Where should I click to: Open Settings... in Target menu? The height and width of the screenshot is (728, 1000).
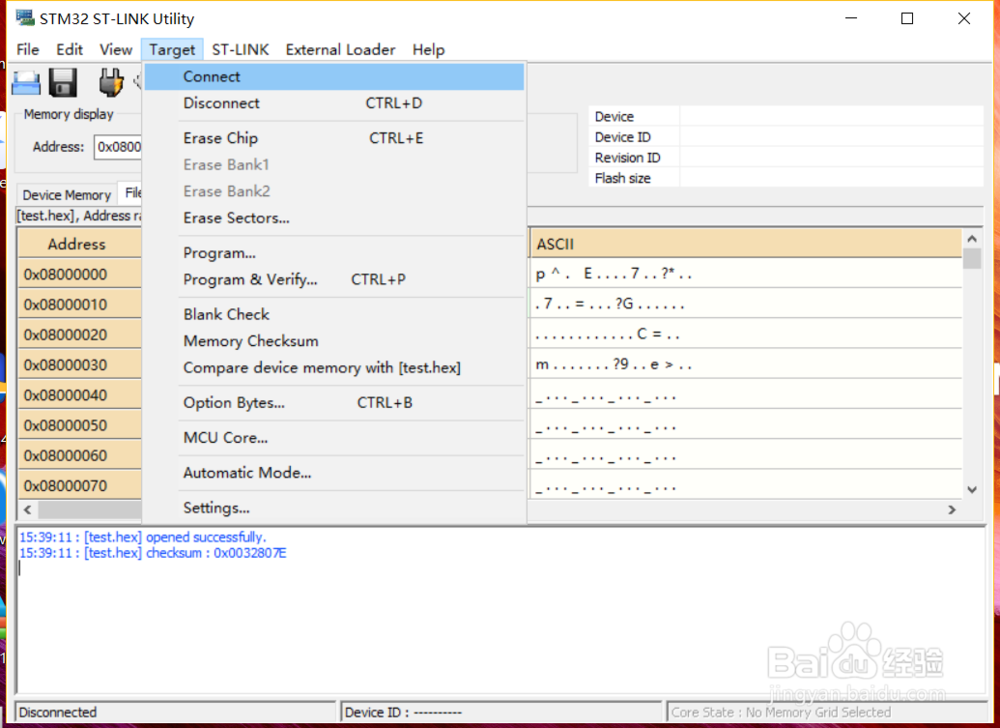tap(334, 508)
